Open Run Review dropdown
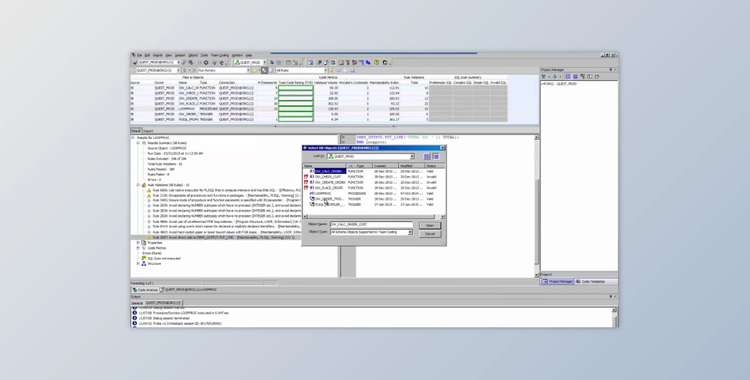 [248, 70]
